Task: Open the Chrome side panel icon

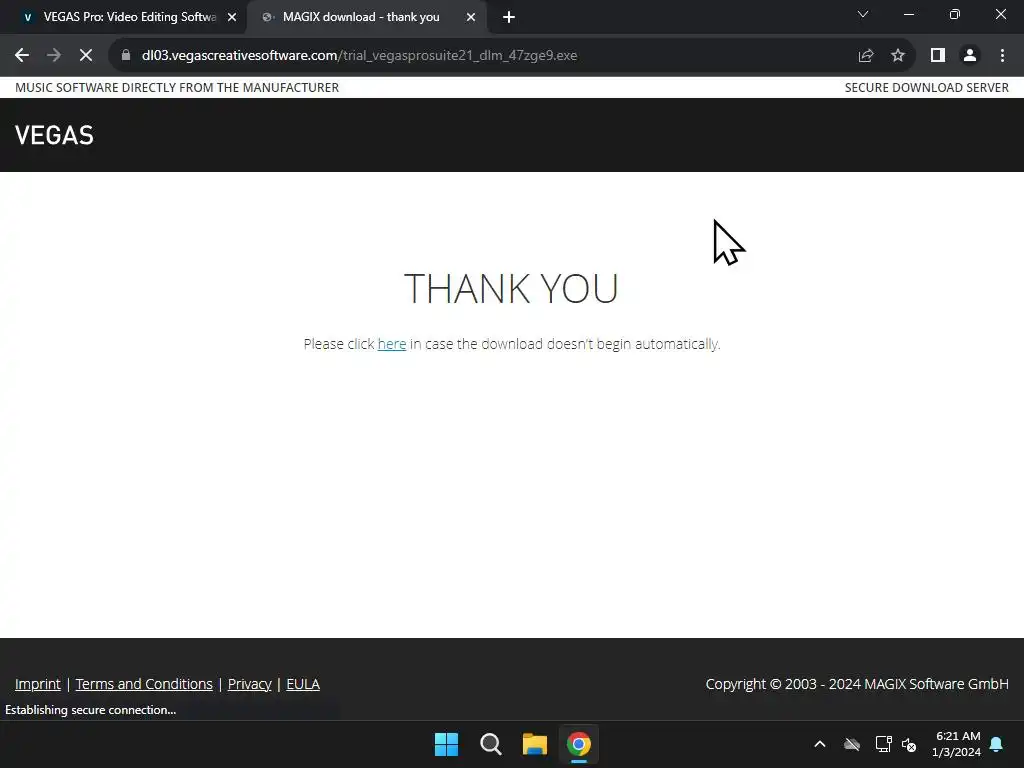Action: [x=938, y=56]
